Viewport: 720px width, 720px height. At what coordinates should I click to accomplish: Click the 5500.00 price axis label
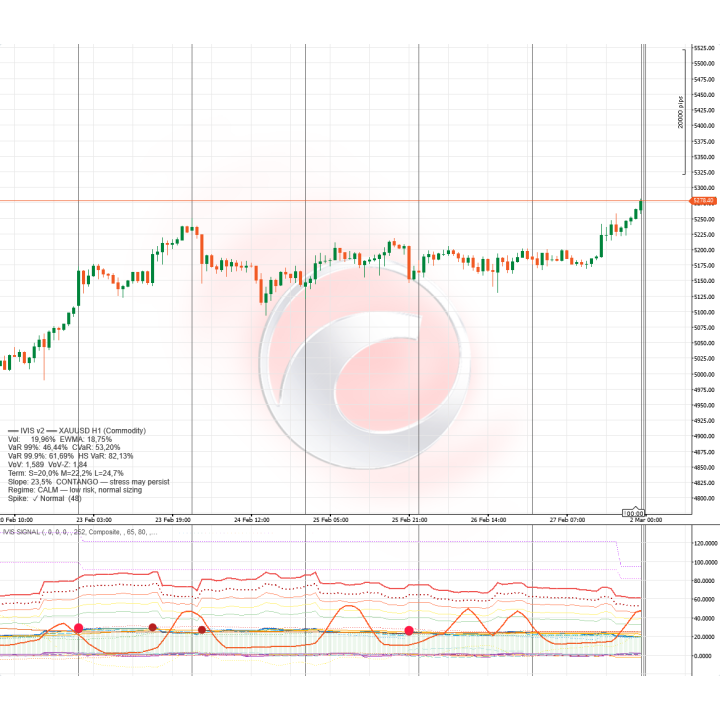click(x=704, y=64)
